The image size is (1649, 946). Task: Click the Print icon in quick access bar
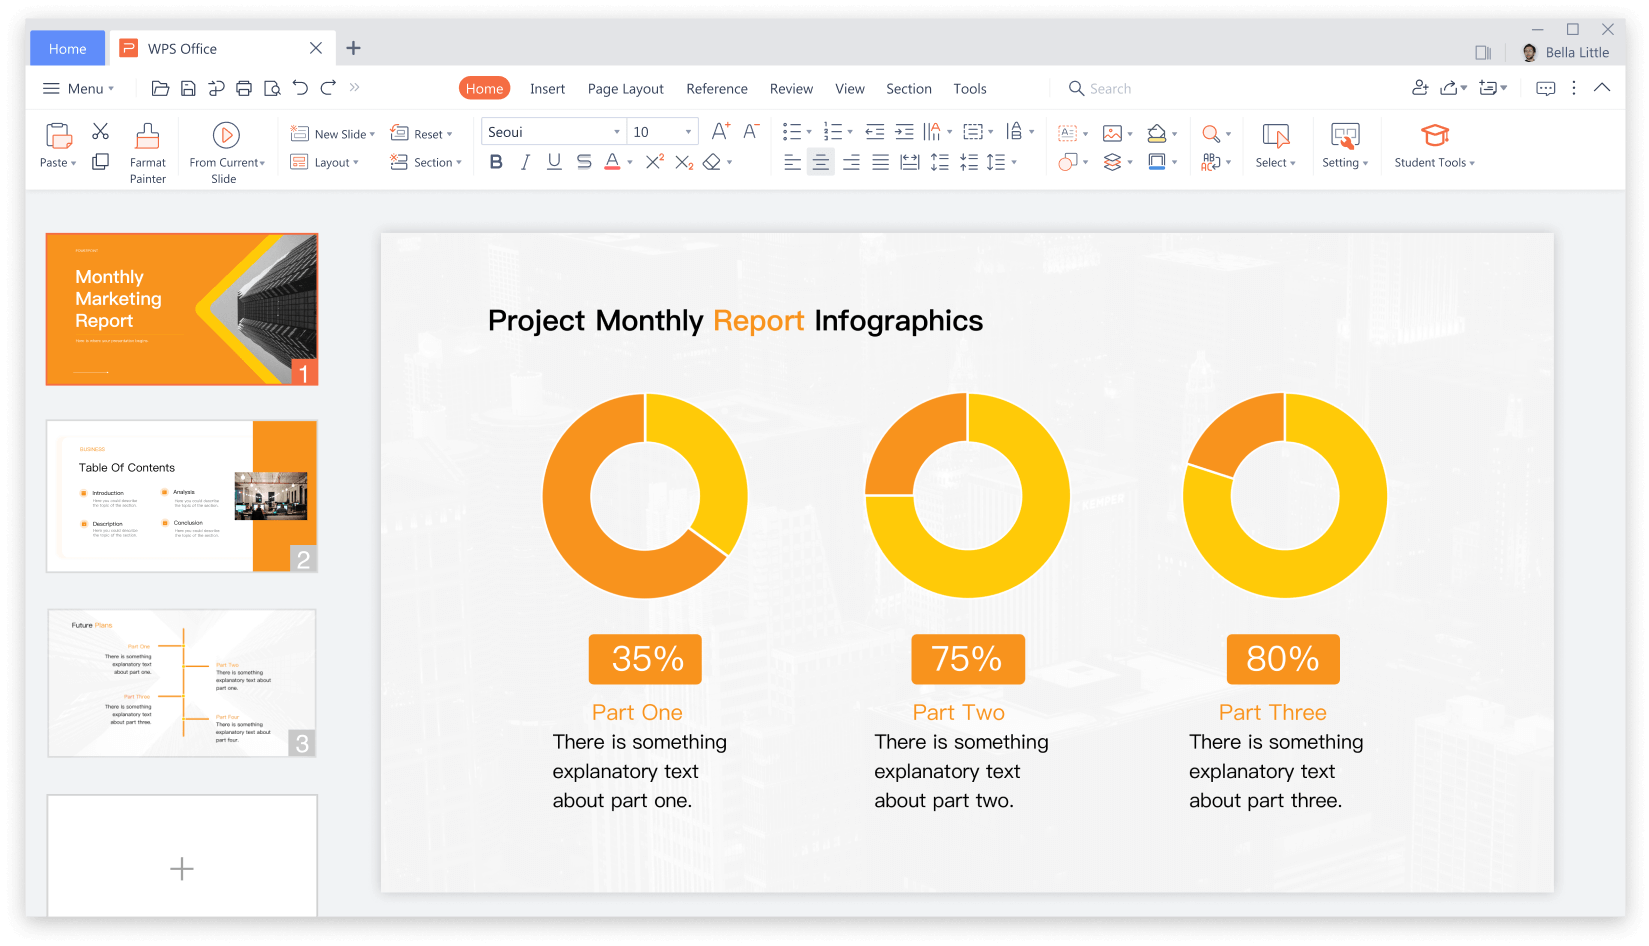(244, 88)
